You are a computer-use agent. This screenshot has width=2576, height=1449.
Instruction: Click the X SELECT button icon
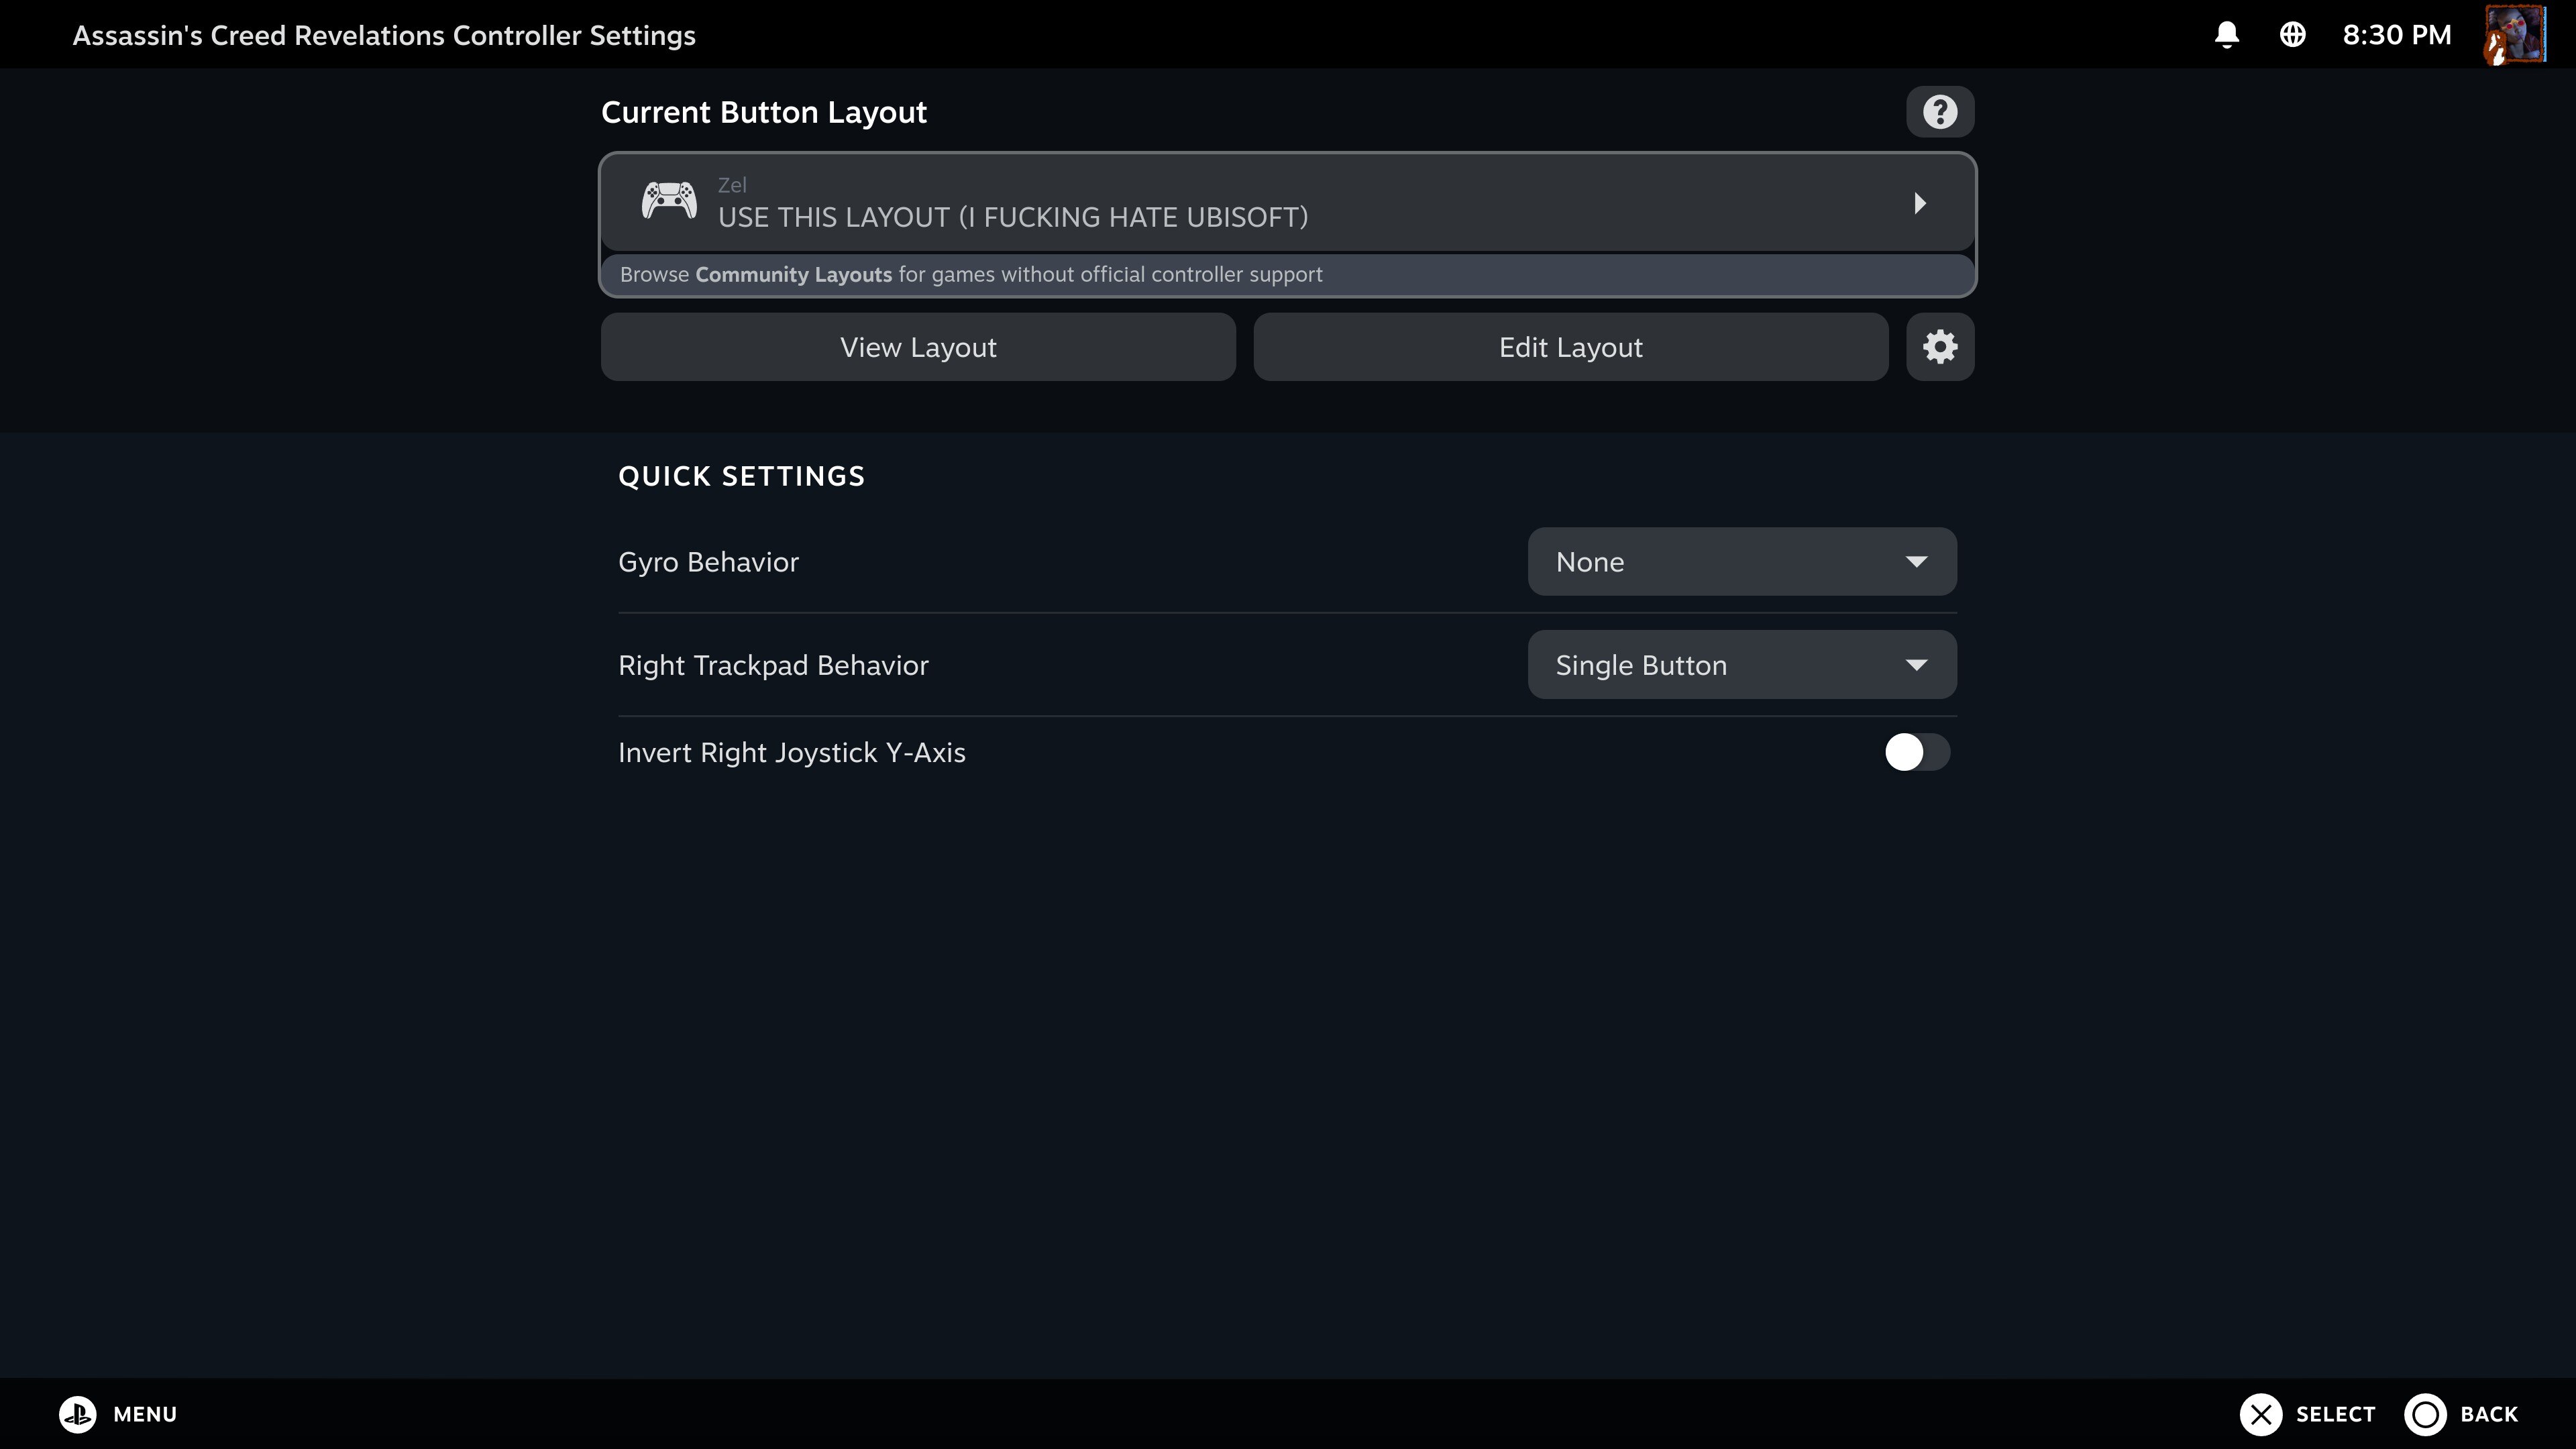(x=2260, y=1414)
